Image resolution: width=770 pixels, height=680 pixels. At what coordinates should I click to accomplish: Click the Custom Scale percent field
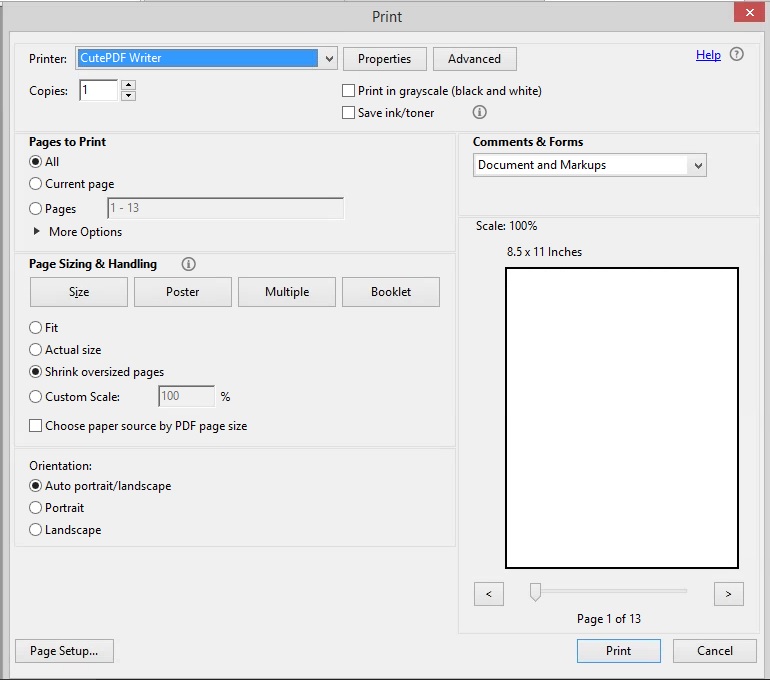pos(187,396)
